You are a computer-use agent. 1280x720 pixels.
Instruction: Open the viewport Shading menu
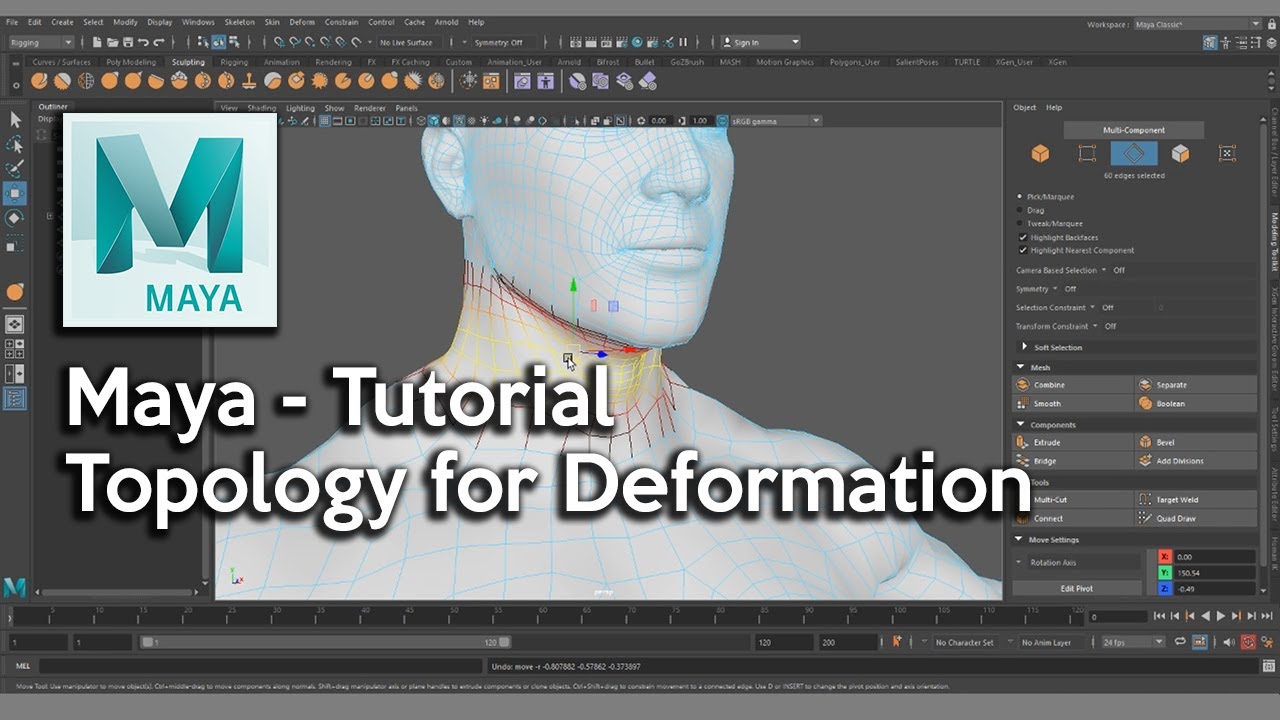(261, 108)
